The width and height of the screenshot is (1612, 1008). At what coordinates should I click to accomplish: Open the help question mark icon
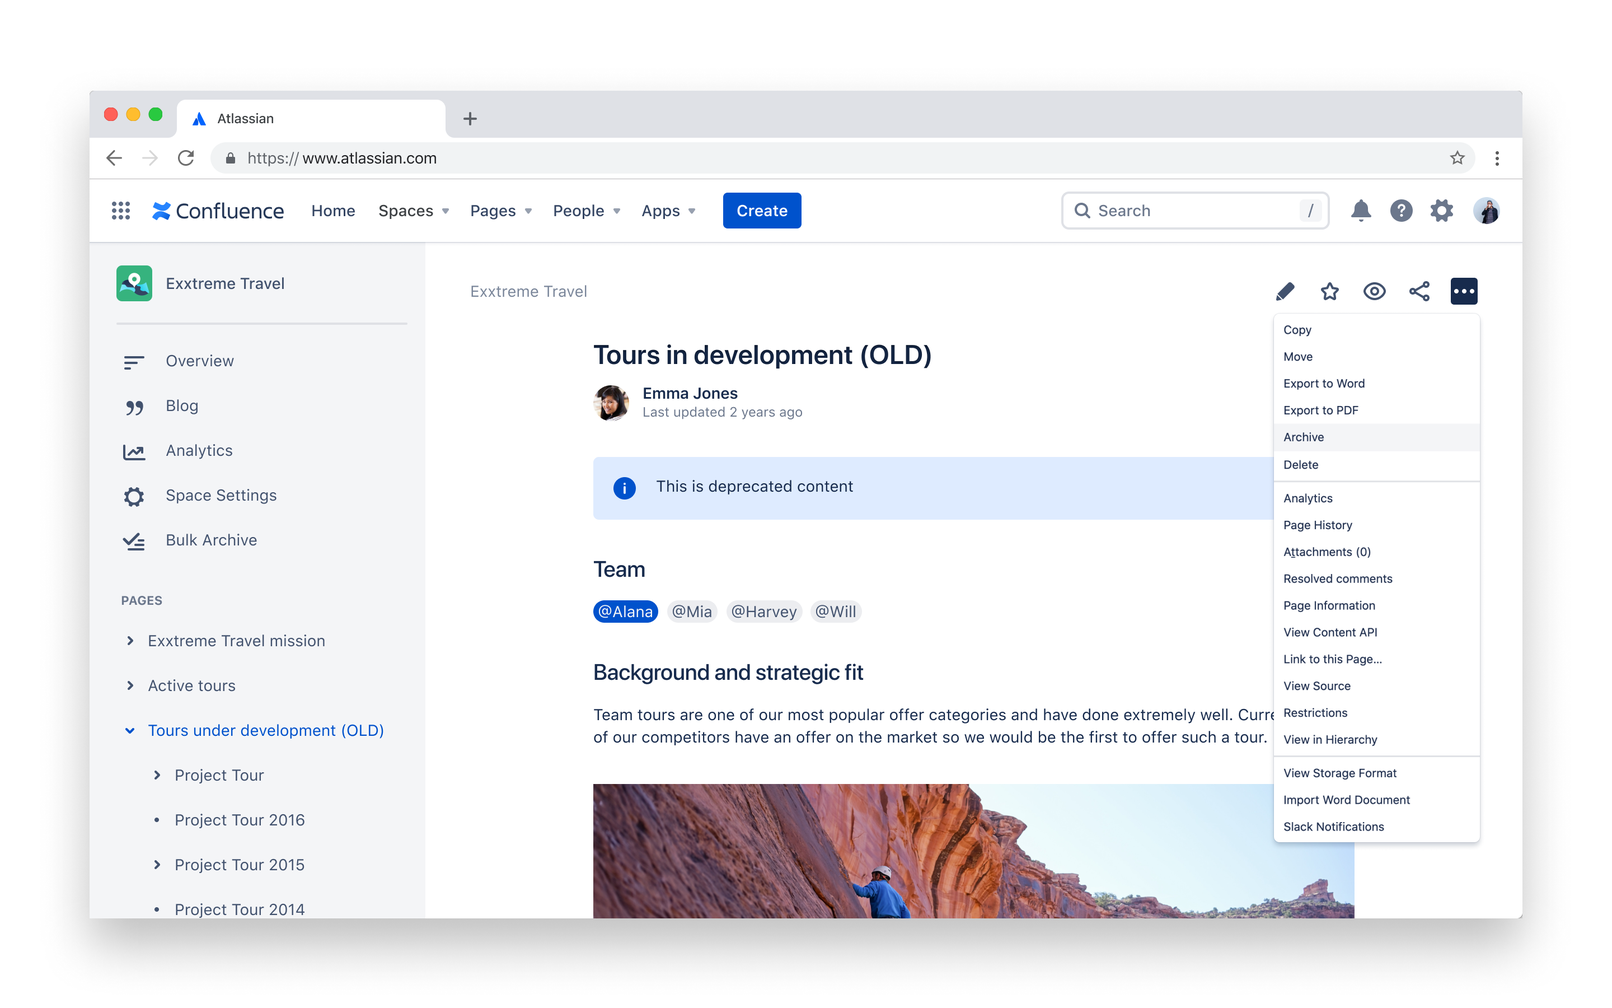click(1401, 210)
